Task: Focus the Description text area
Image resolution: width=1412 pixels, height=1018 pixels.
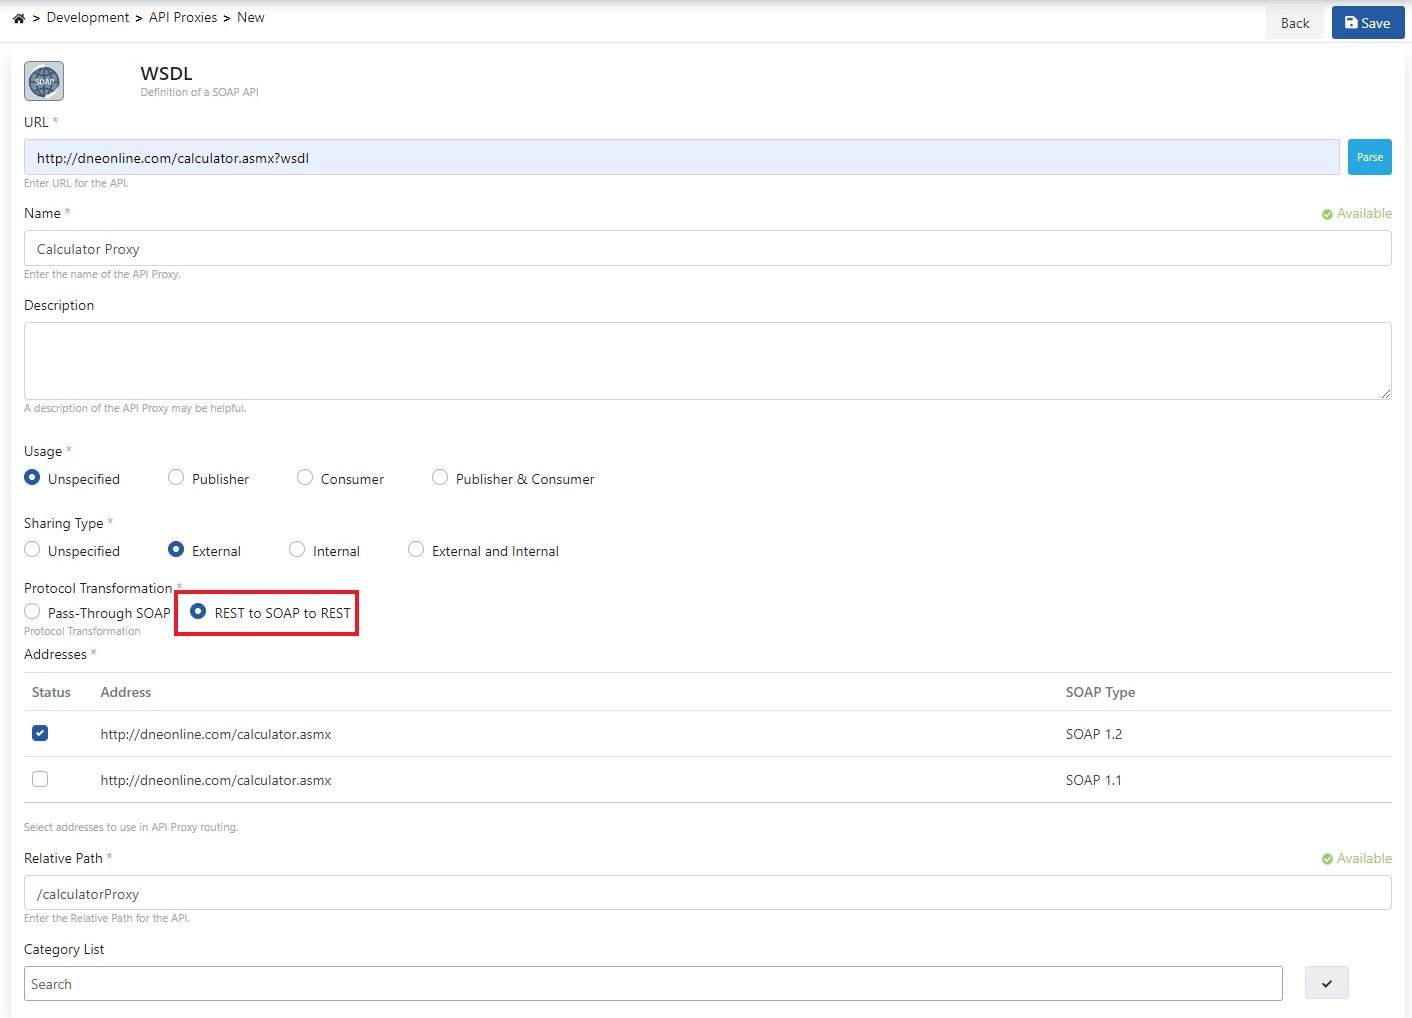Action: tap(706, 360)
